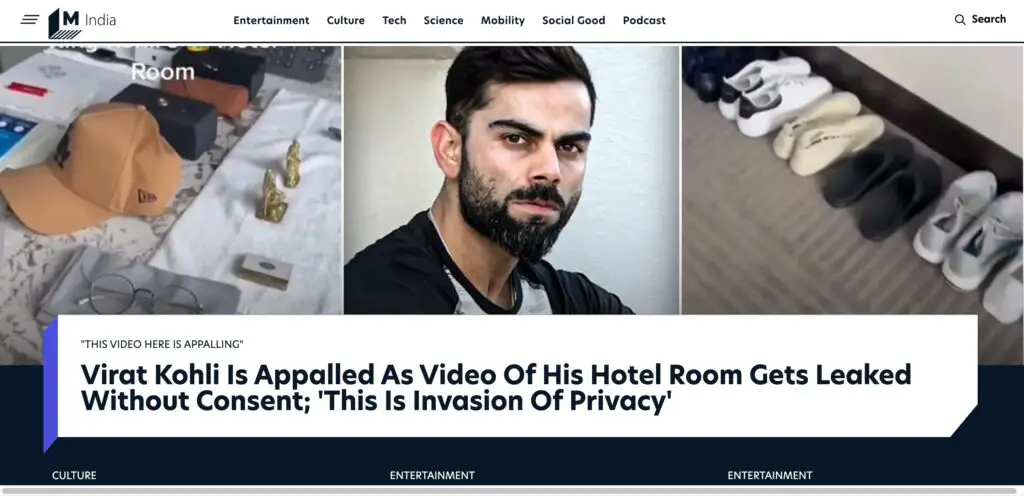Click the bearded man portrait thumbnail
The width and height of the screenshot is (1024, 496).
point(511,180)
